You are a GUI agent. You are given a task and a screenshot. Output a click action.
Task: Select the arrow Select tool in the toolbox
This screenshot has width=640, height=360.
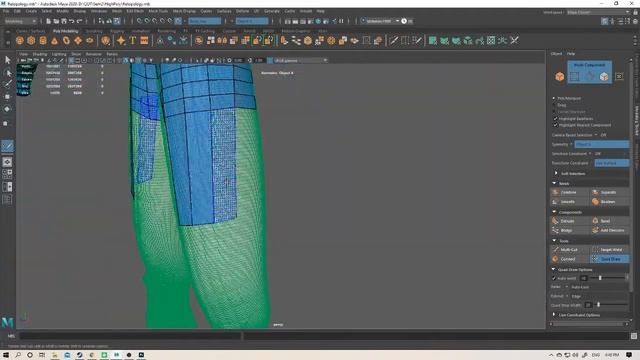[x=7, y=60]
